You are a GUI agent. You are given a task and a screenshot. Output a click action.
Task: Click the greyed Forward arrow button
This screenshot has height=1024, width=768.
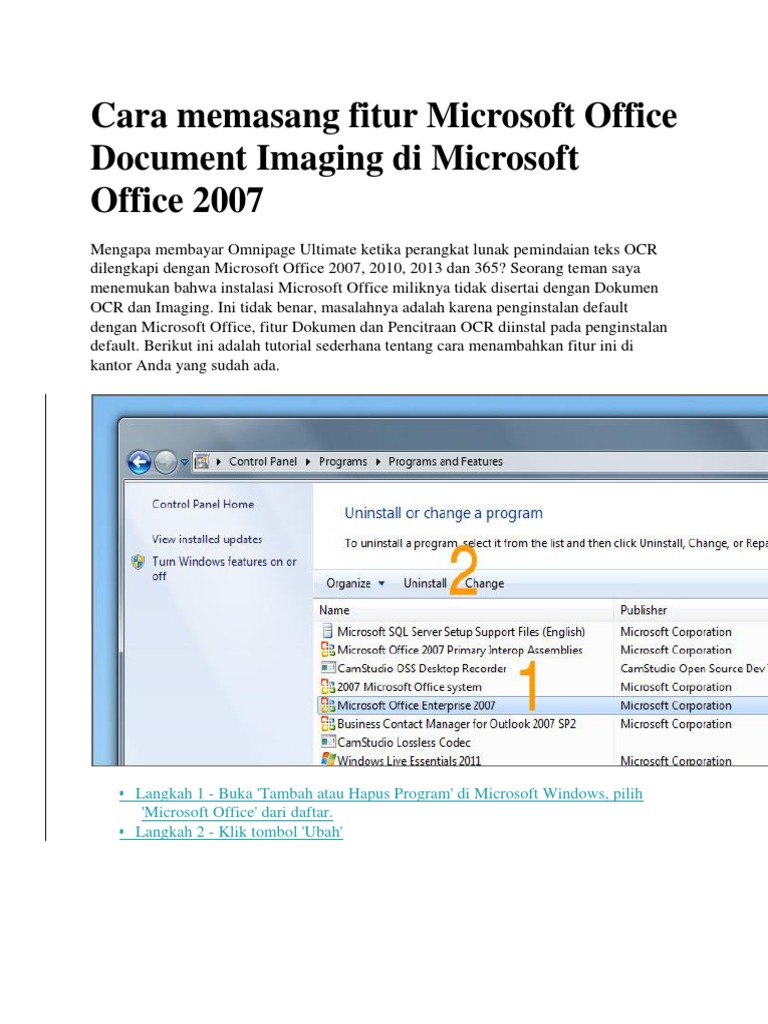(x=166, y=462)
